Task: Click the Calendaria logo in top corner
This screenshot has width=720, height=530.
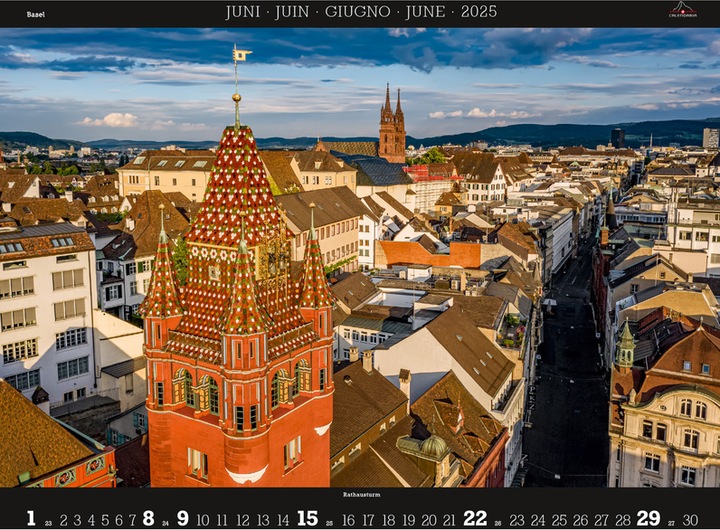Action: 682,10
